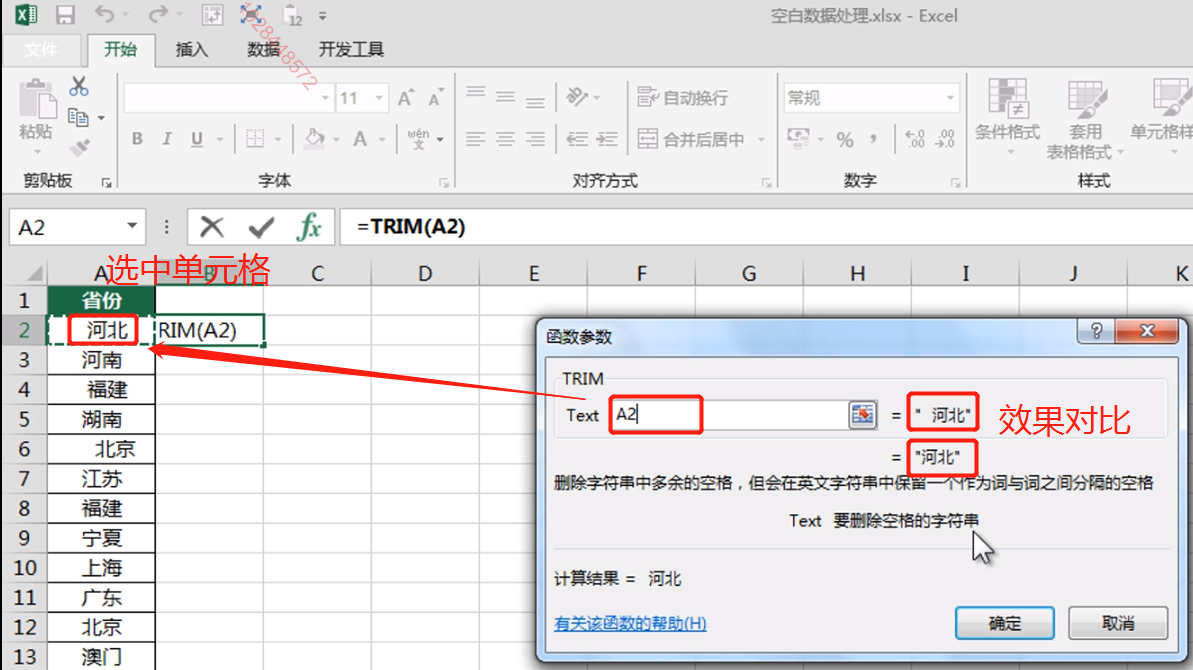This screenshot has height=670, width=1193.
Task: Click the enter checkmark in formula bar
Action: pyautogui.click(x=261, y=227)
